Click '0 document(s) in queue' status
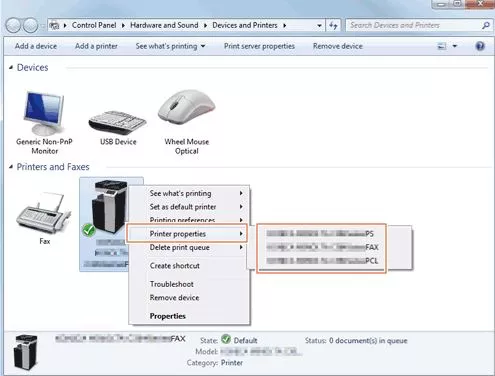The width and height of the screenshot is (495, 376). 368,341
